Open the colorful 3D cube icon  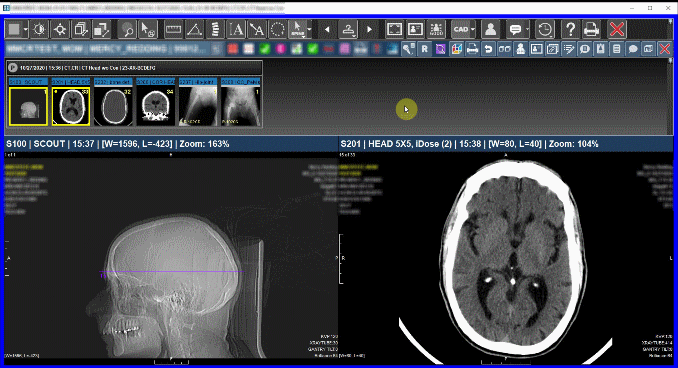click(457, 49)
